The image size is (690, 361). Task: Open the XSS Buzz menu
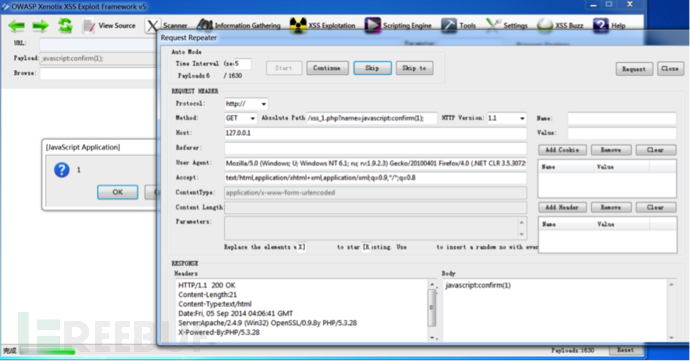(560, 26)
